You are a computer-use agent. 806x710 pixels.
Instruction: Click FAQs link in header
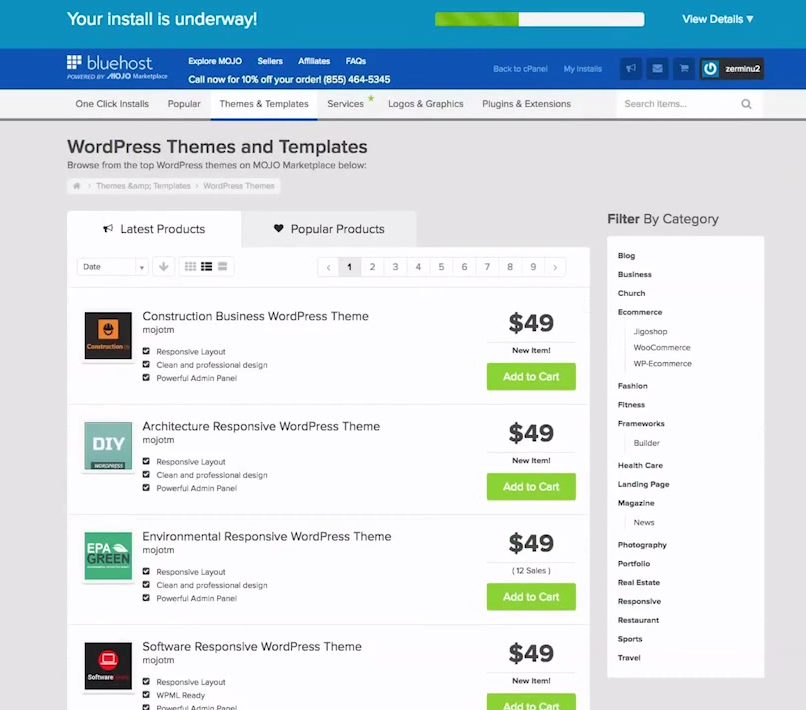(x=356, y=61)
